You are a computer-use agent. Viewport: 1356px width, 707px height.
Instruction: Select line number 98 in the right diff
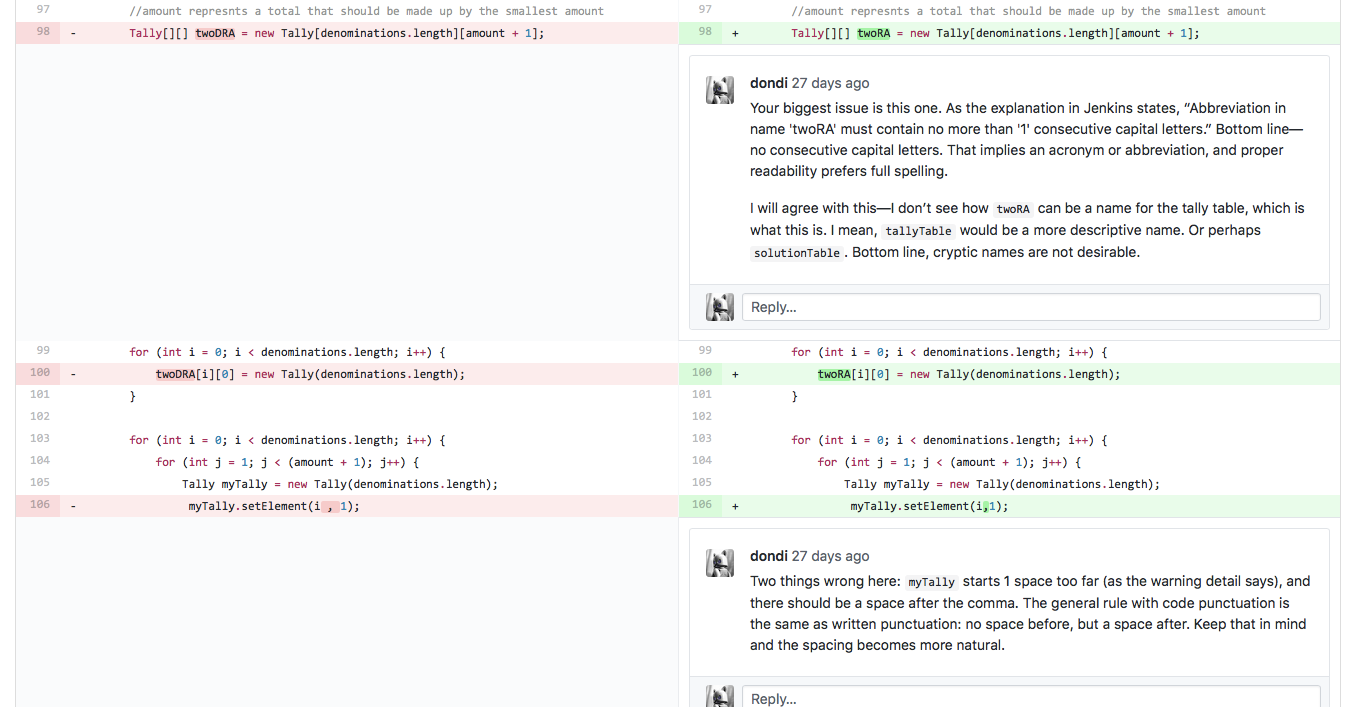pos(705,32)
